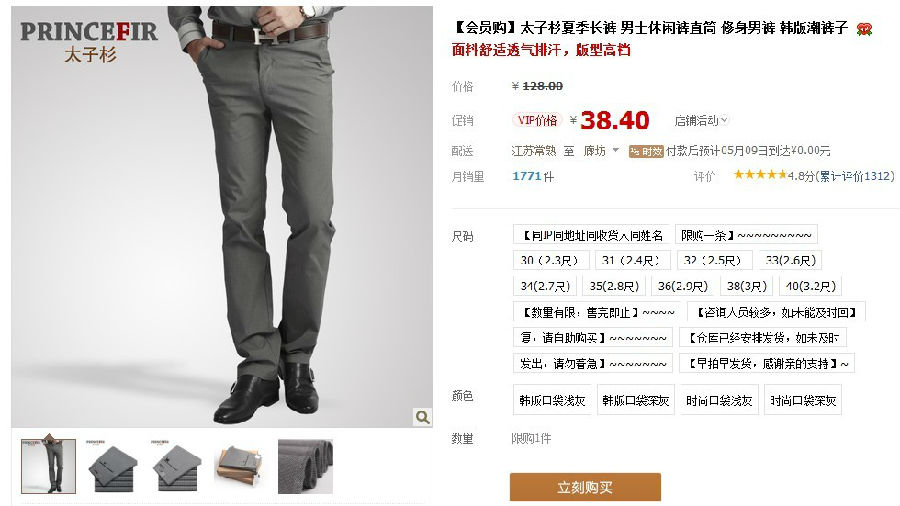Click the 1771 monthly sales count
Image resolution: width=900 pixels, height=506 pixels.
tap(527, 176)
